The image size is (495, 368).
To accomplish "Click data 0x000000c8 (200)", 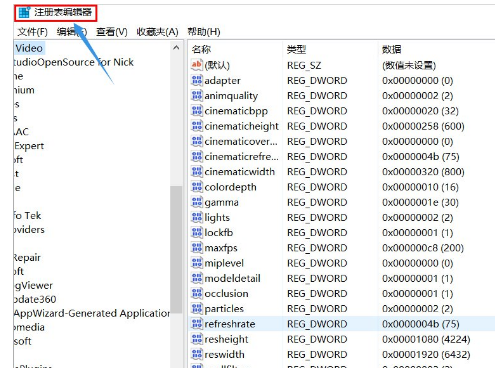I will tap(423, 248).
